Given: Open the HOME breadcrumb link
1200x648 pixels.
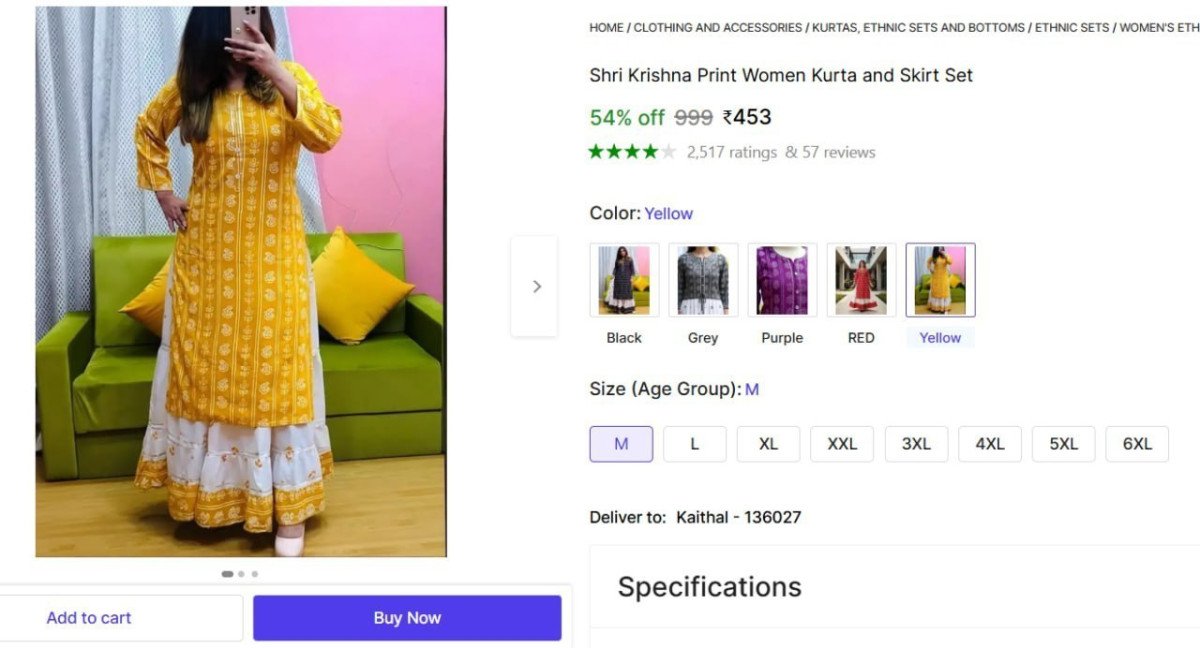Looking at the screenshot, I should click(606, 28).
